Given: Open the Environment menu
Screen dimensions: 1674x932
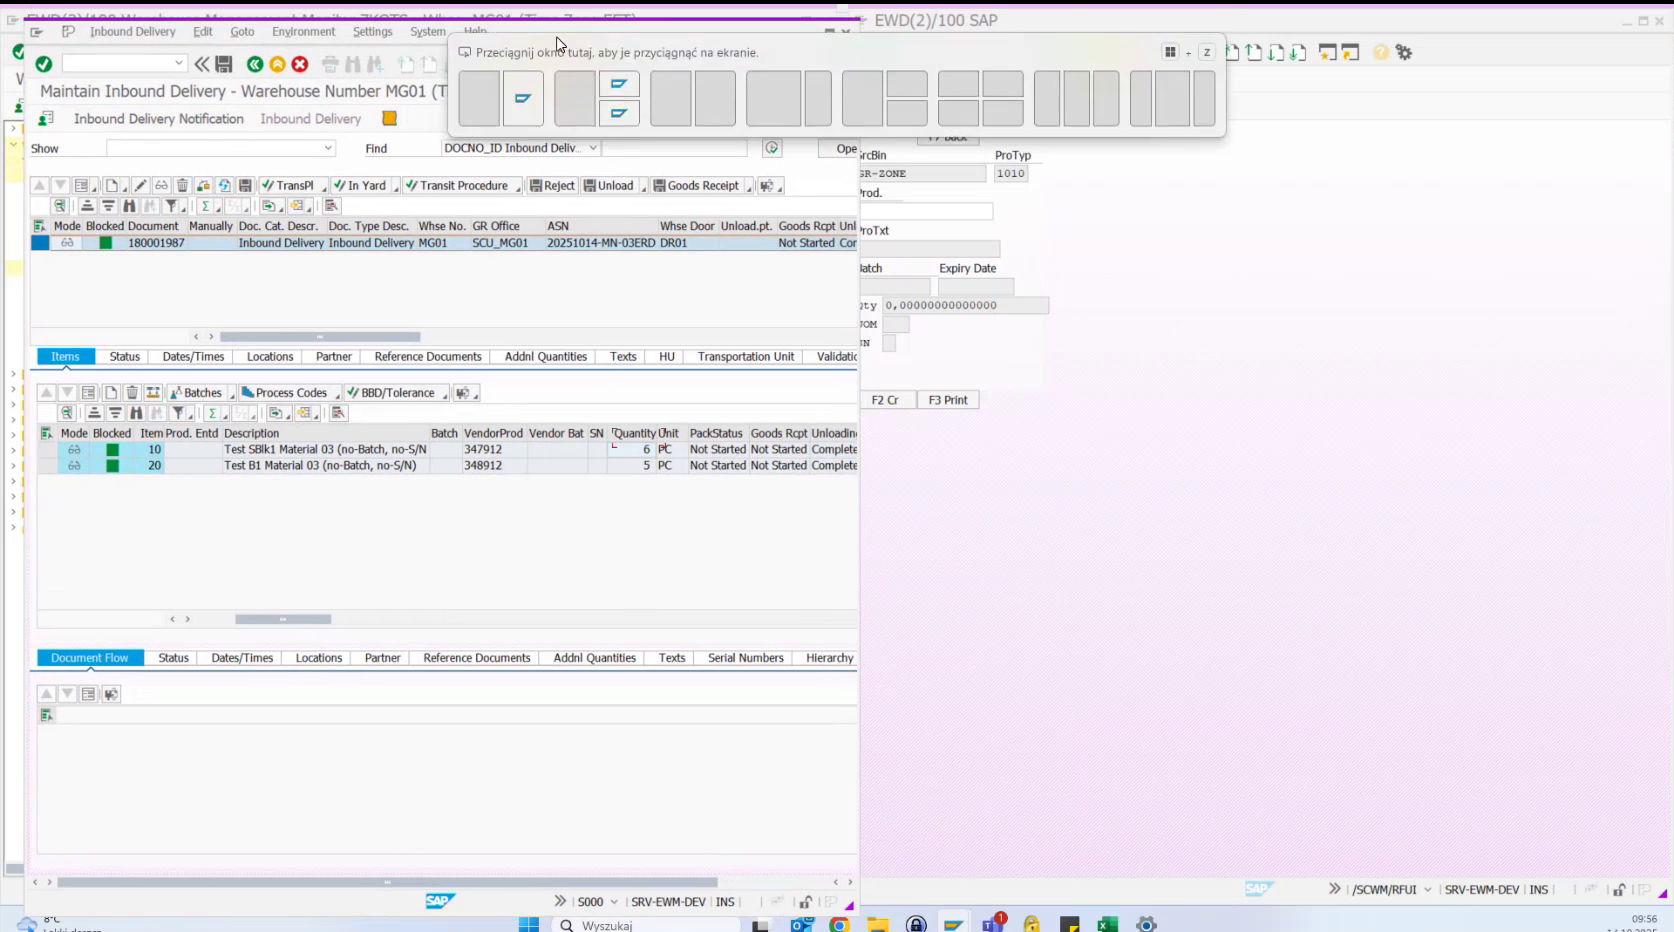Looking at the screenshot, I should click(x=304, y=31).
